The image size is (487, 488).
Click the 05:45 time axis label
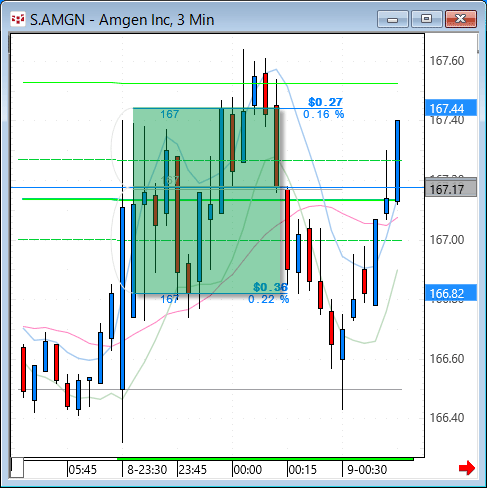(x=82, y=470)
